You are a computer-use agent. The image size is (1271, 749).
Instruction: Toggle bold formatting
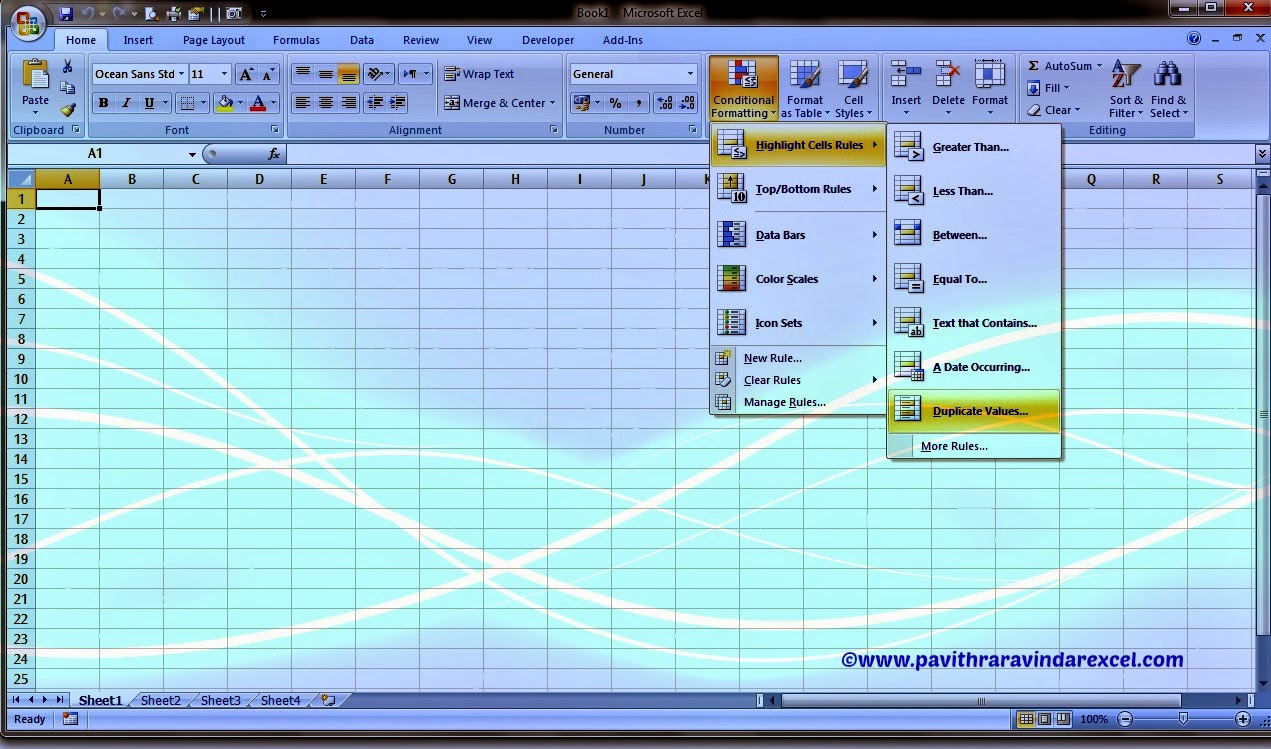(103, 103)
